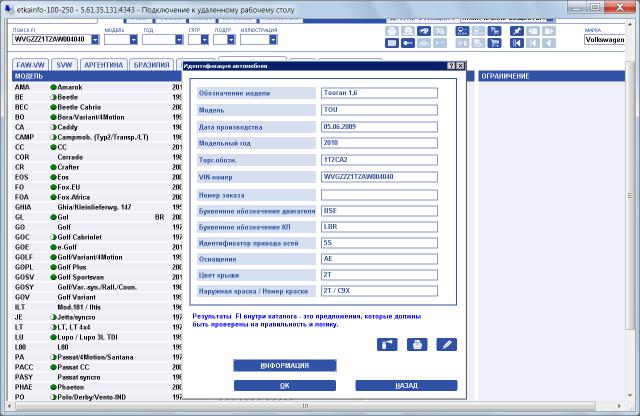Click the ИНФОРМАЦИЯ button

[x=285, y=365]
